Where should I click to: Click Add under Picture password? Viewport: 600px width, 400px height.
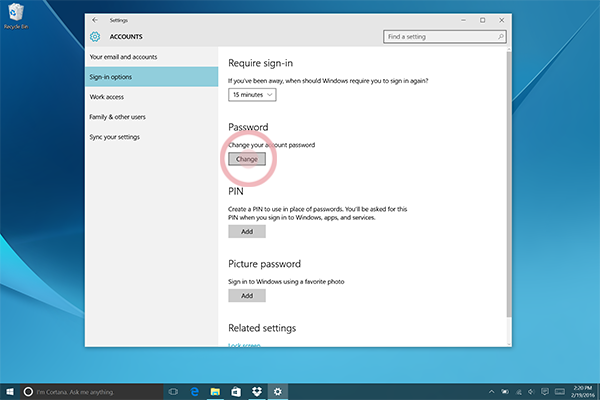(x=247, y=296)
